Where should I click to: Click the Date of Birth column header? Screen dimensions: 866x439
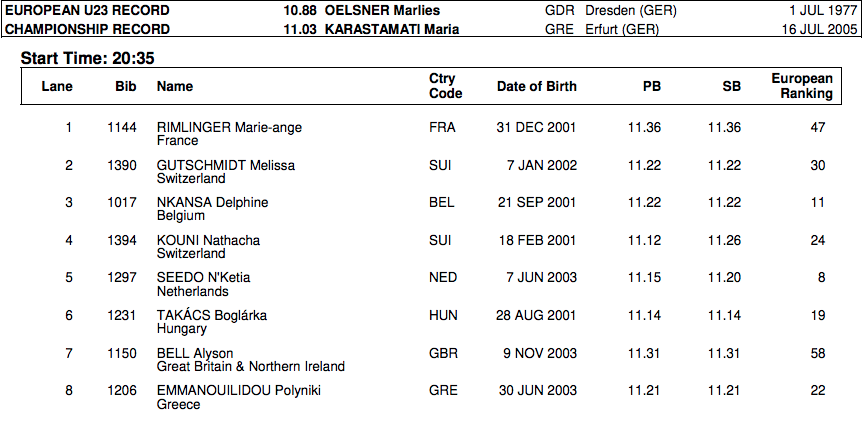pyautogui.click(x=536, y=87)
